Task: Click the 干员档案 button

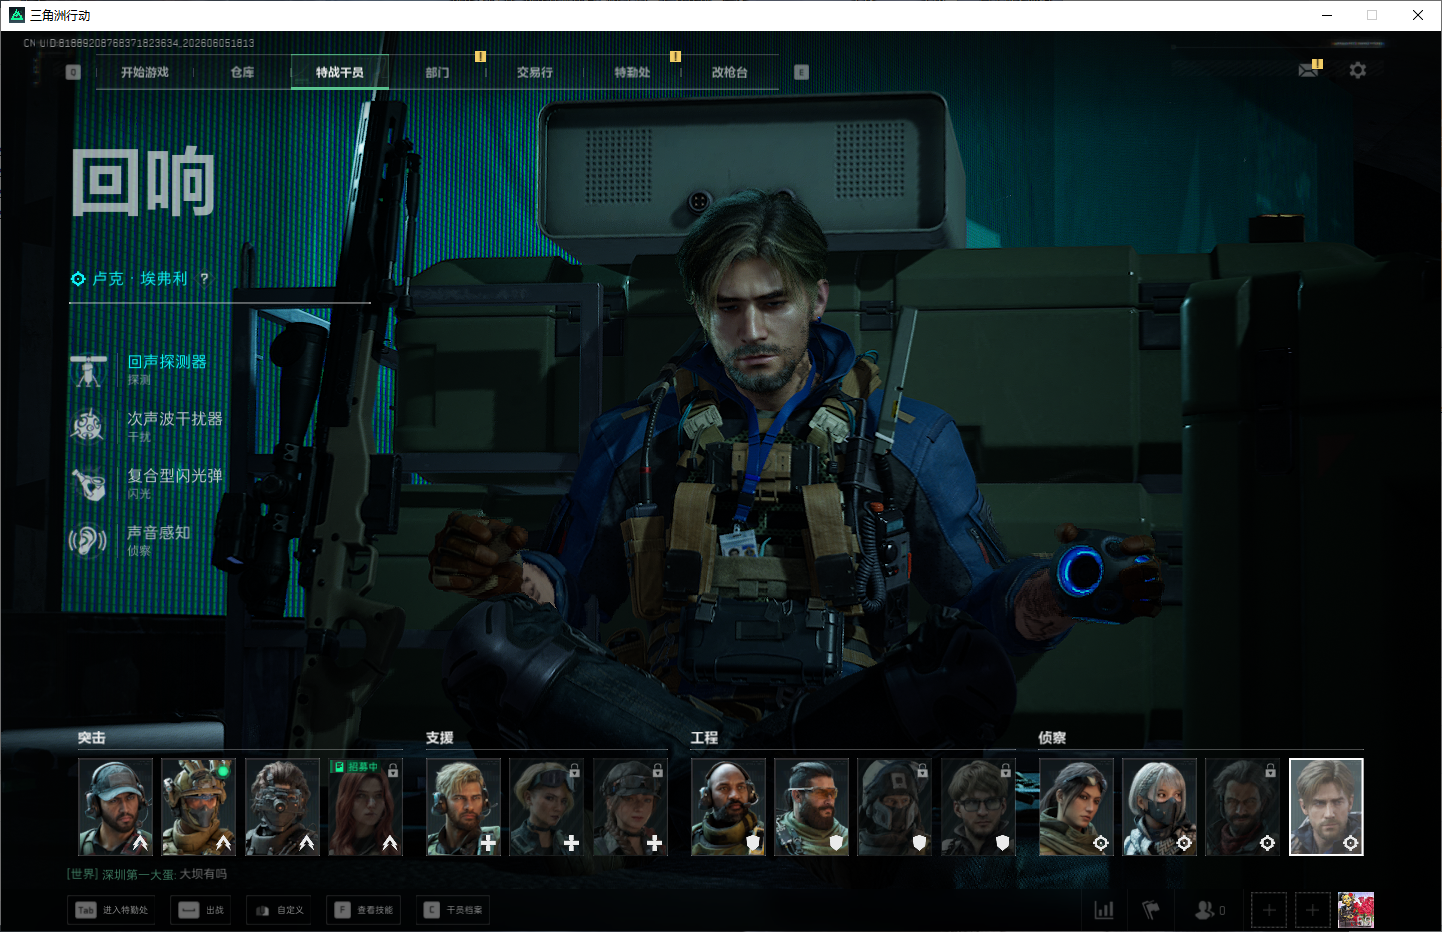Action: coord(453,910)
